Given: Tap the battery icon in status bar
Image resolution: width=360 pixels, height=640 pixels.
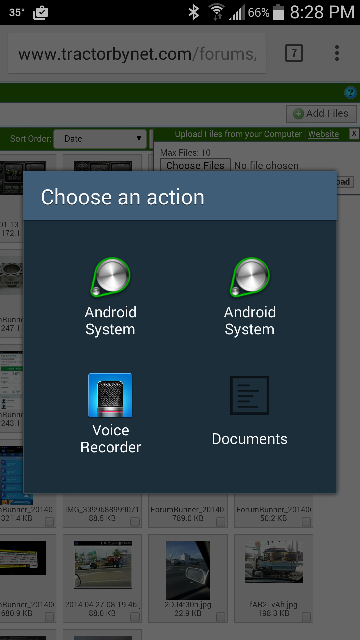Looking at the screenshot, I should point(278,12).
